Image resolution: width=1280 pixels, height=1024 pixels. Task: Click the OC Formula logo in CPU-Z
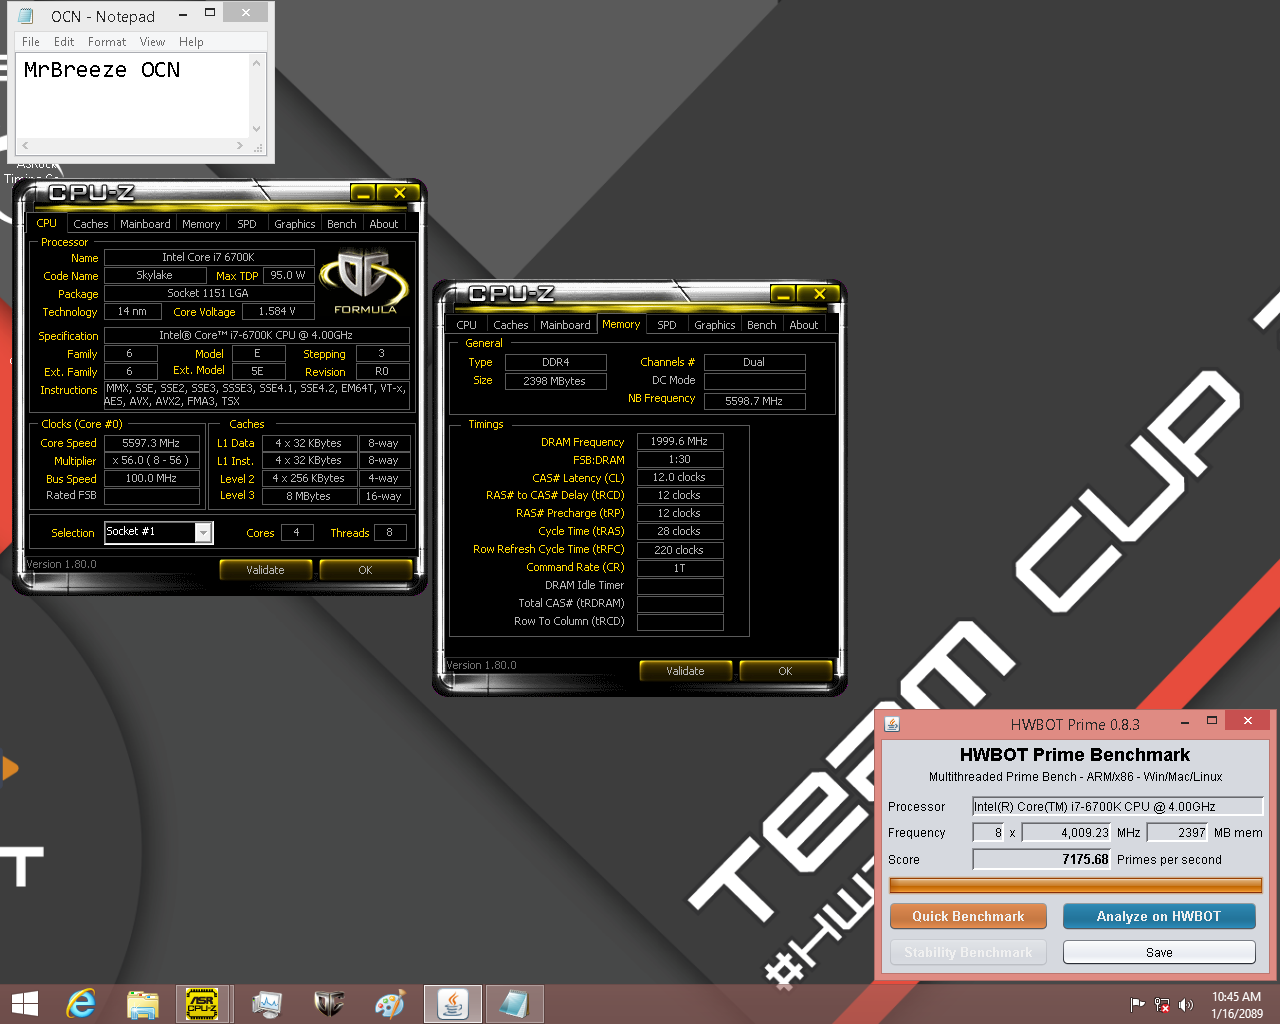point(364,282)
